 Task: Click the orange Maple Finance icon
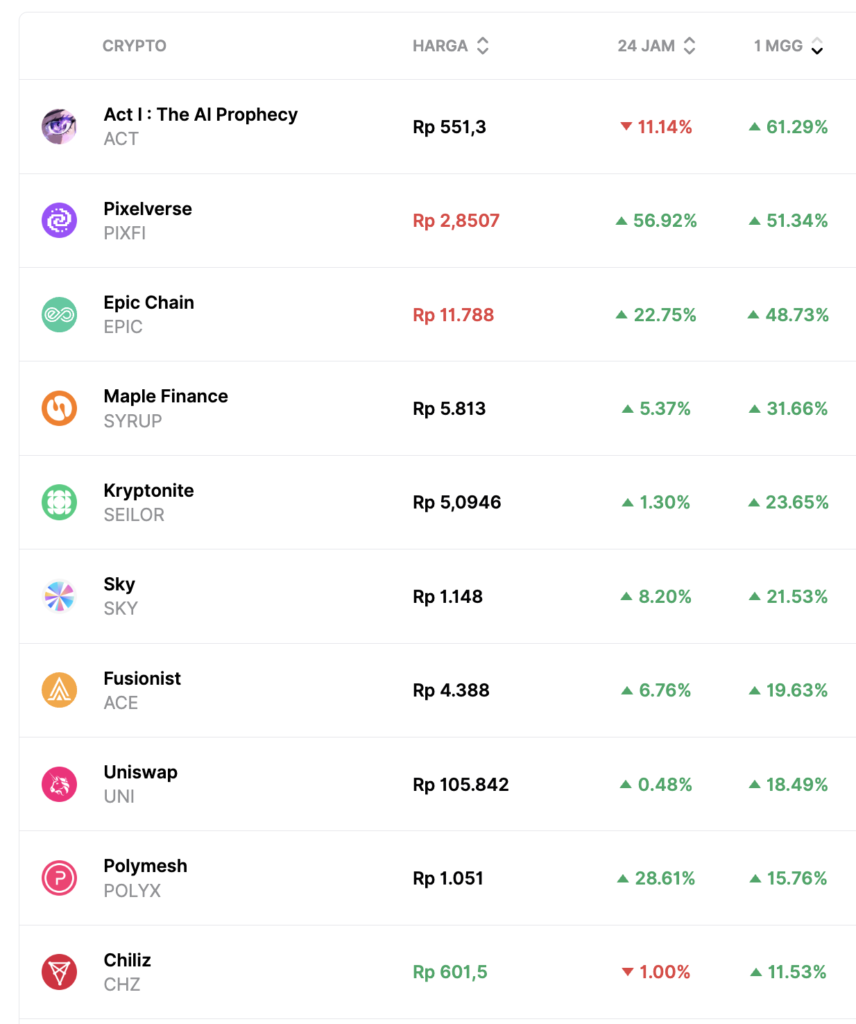[x=59, y=408]
